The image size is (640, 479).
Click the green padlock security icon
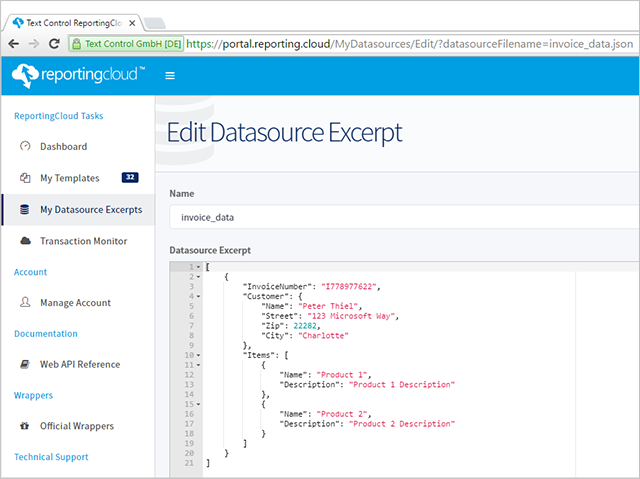[x=76, y=44]
